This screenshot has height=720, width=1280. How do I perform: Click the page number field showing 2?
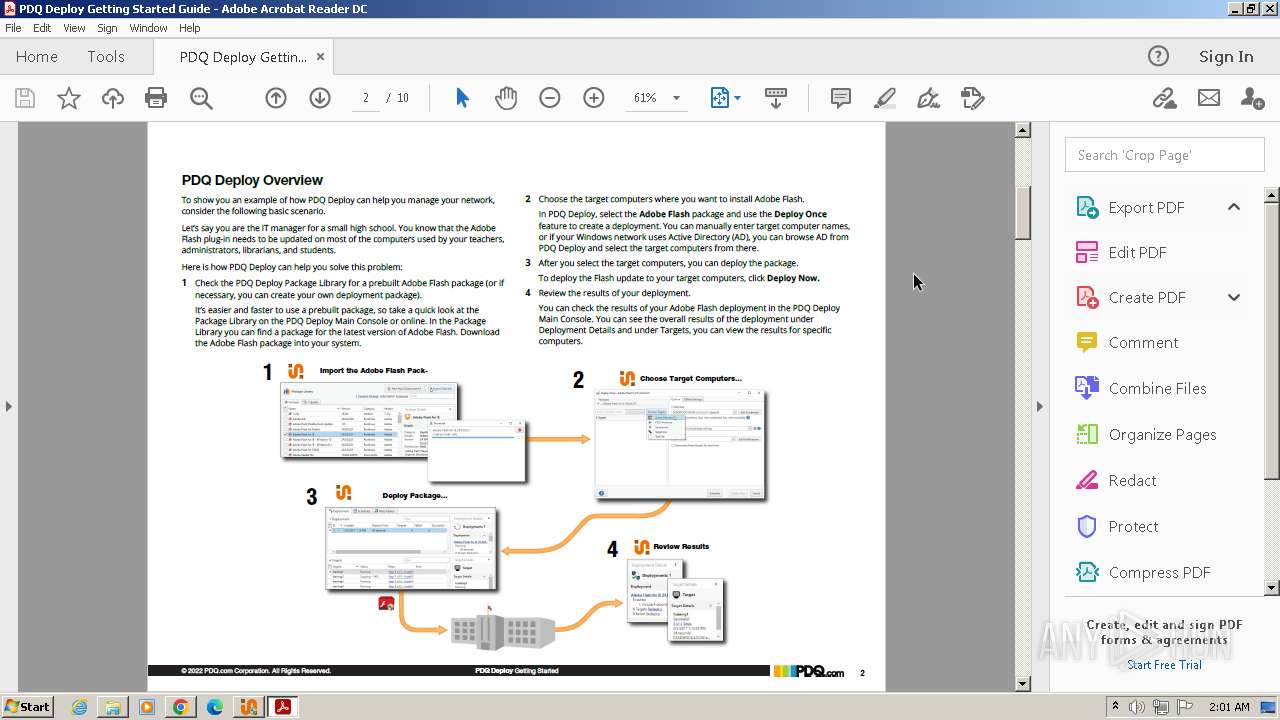tap(366, 98)
